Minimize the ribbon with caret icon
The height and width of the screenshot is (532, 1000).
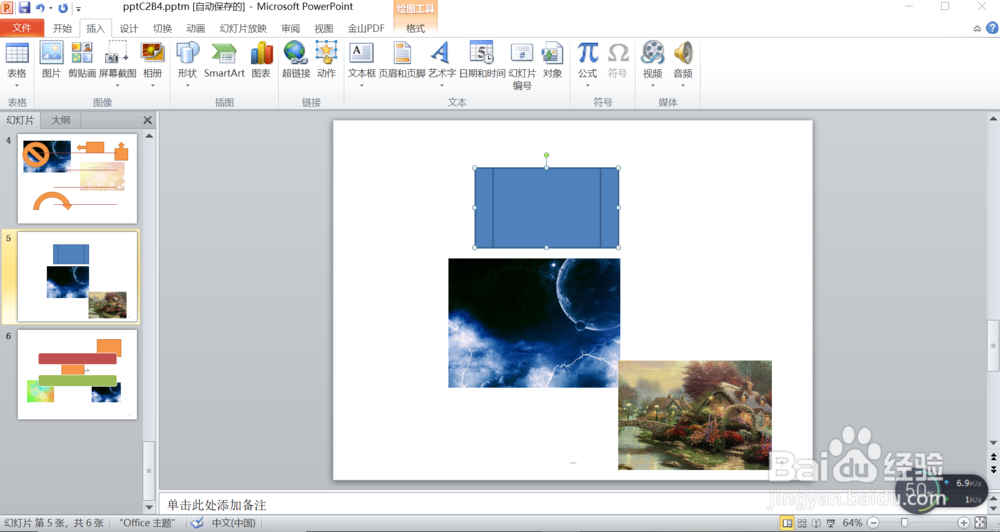click(x=977, y=28)
